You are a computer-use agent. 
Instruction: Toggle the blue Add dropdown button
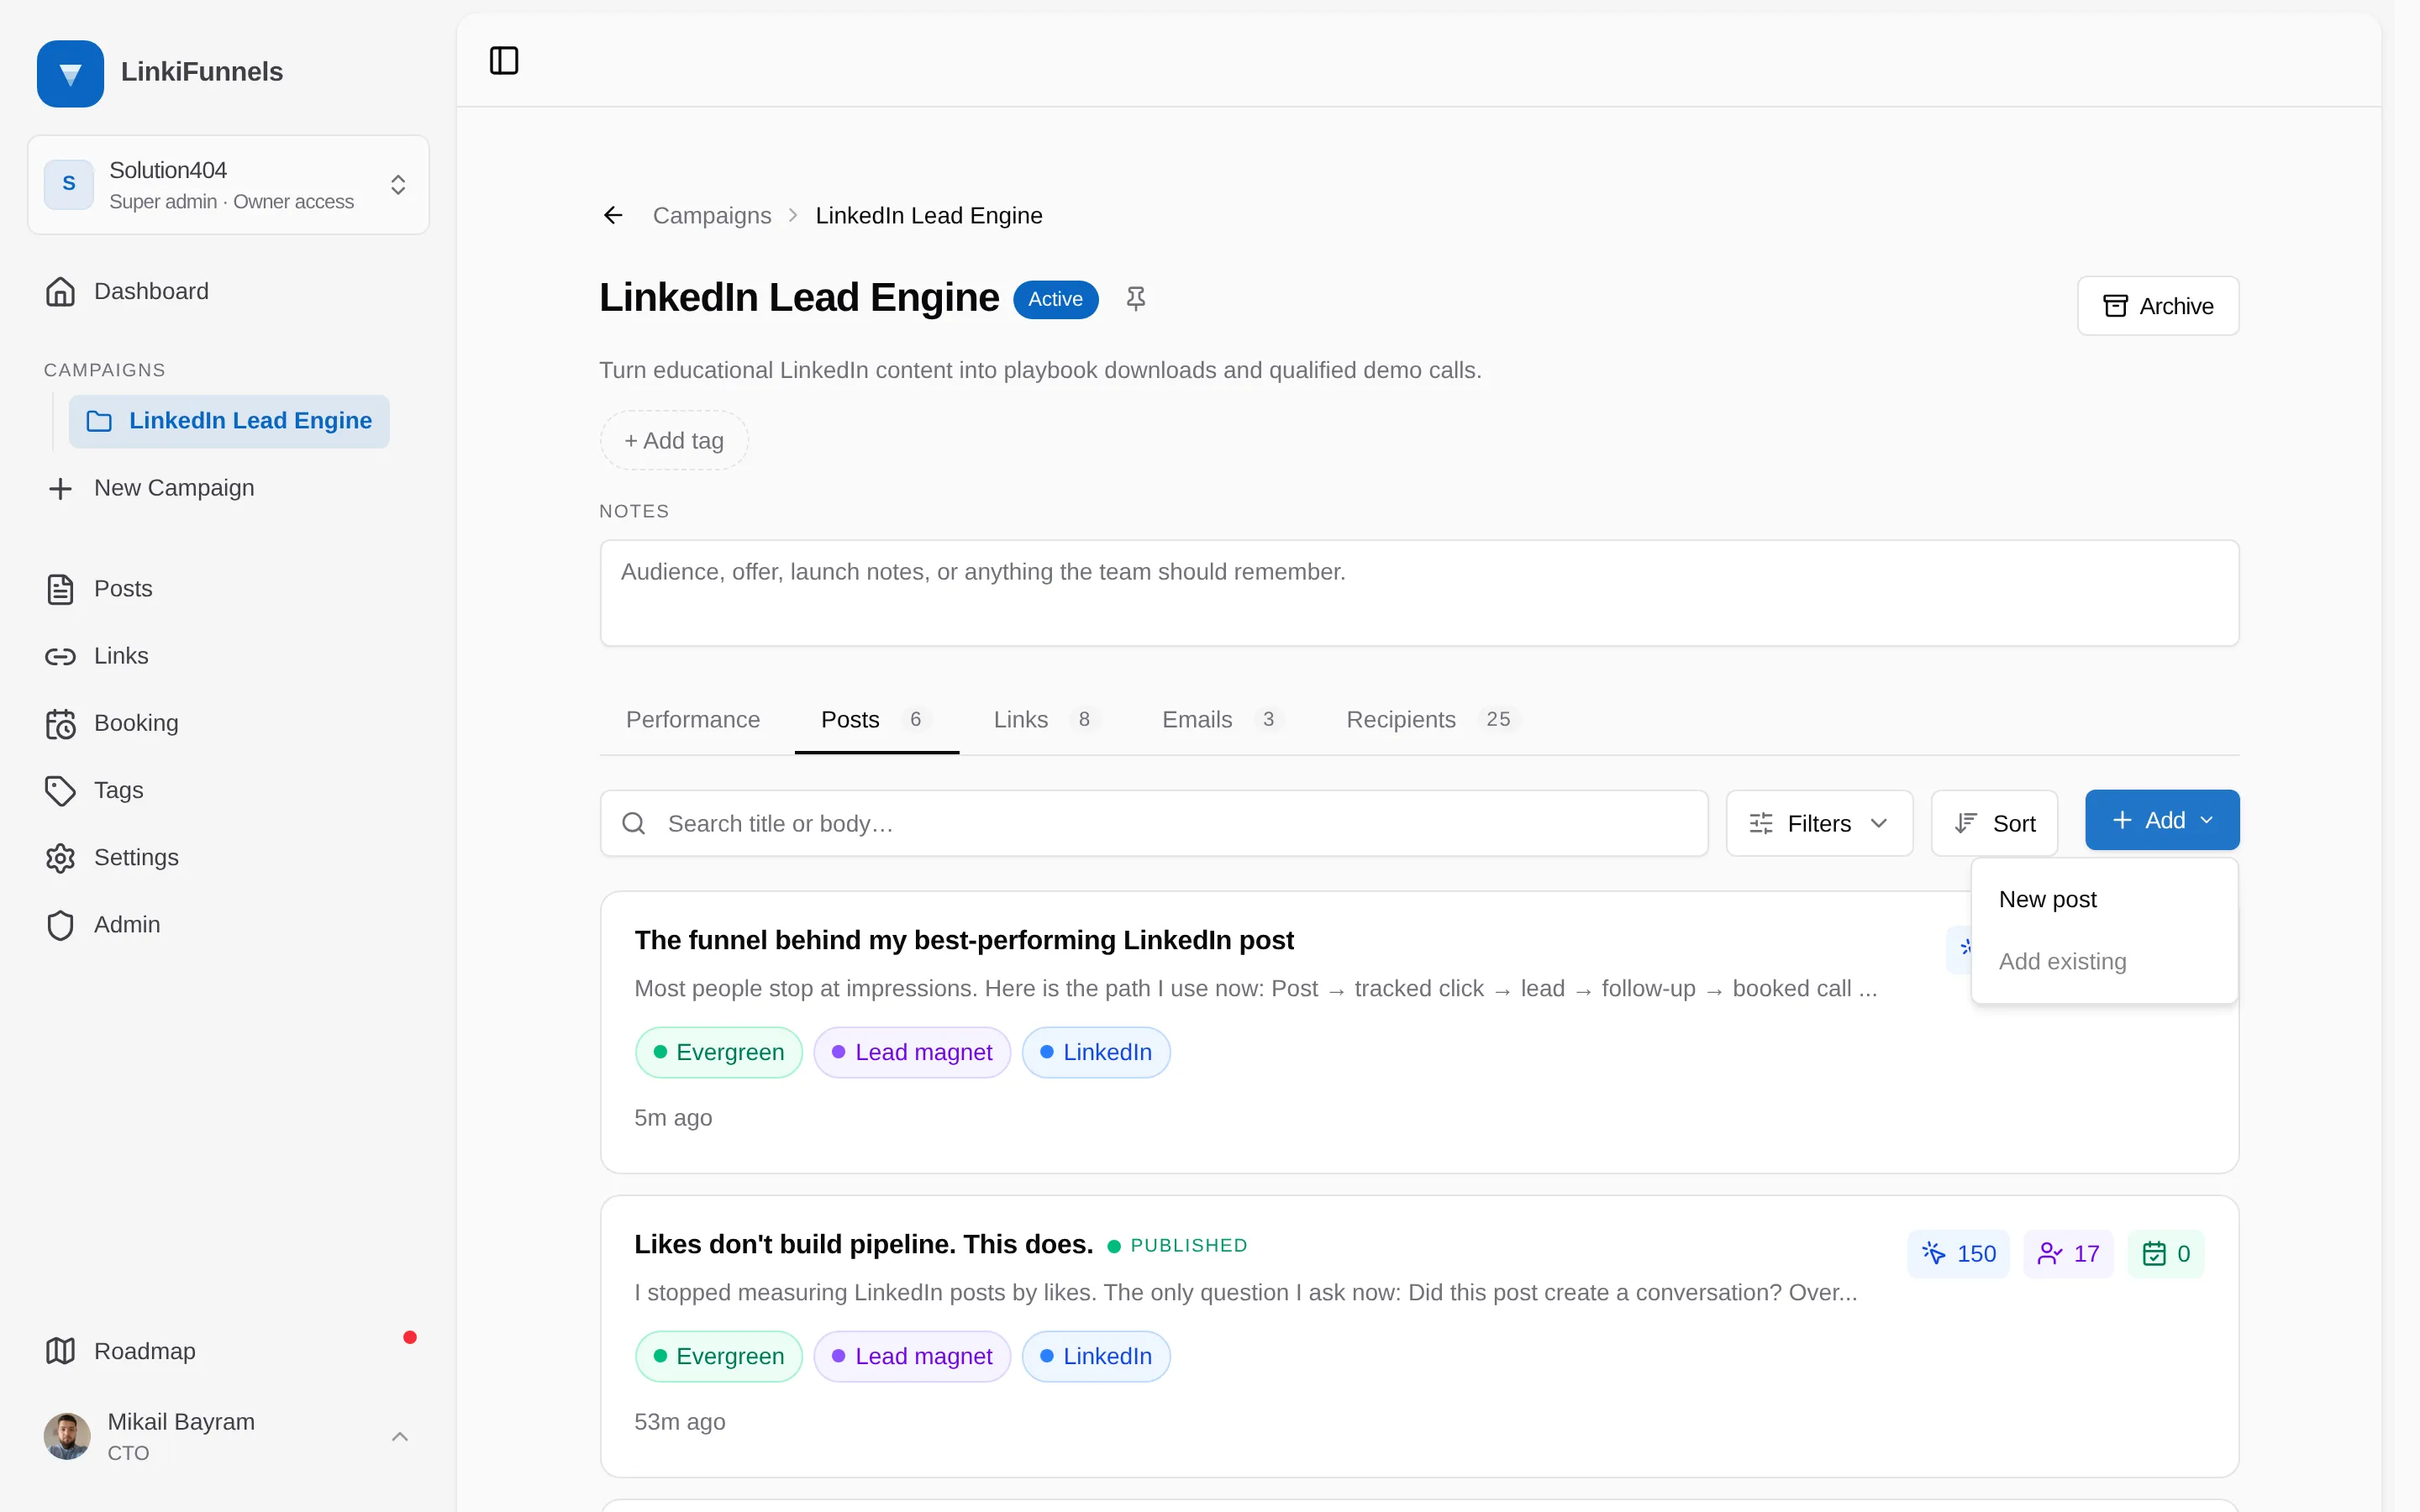[x=2162, y=820]
